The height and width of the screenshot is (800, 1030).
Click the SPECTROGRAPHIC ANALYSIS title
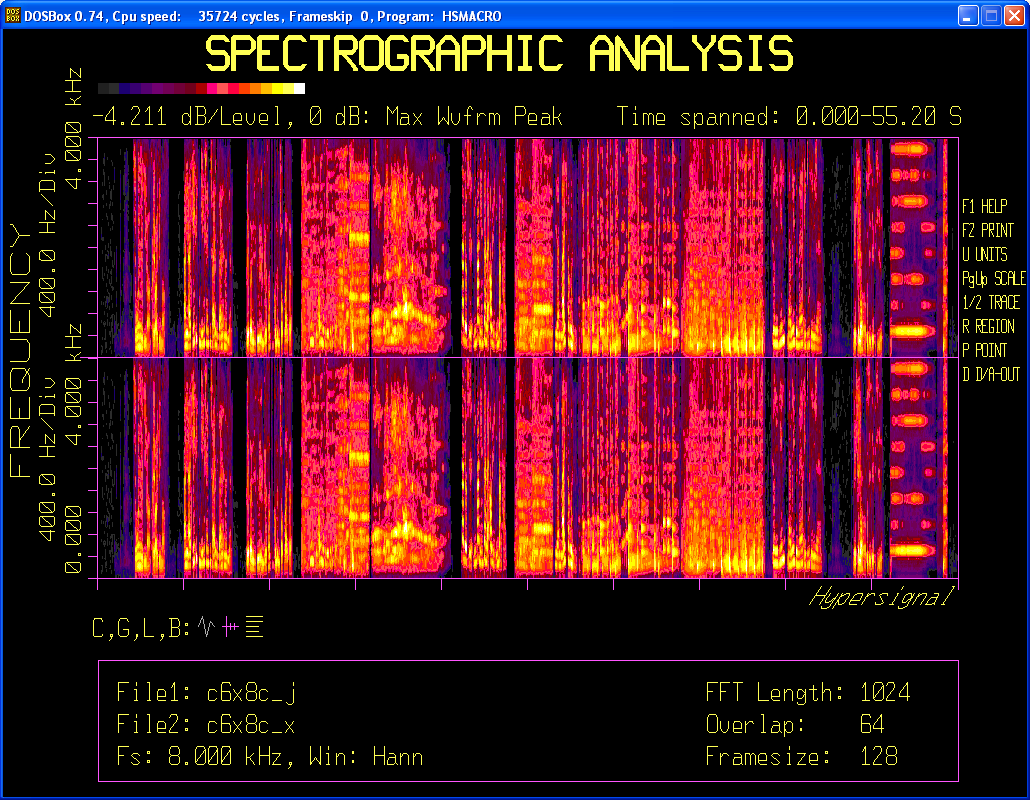(x=499, y=54)
